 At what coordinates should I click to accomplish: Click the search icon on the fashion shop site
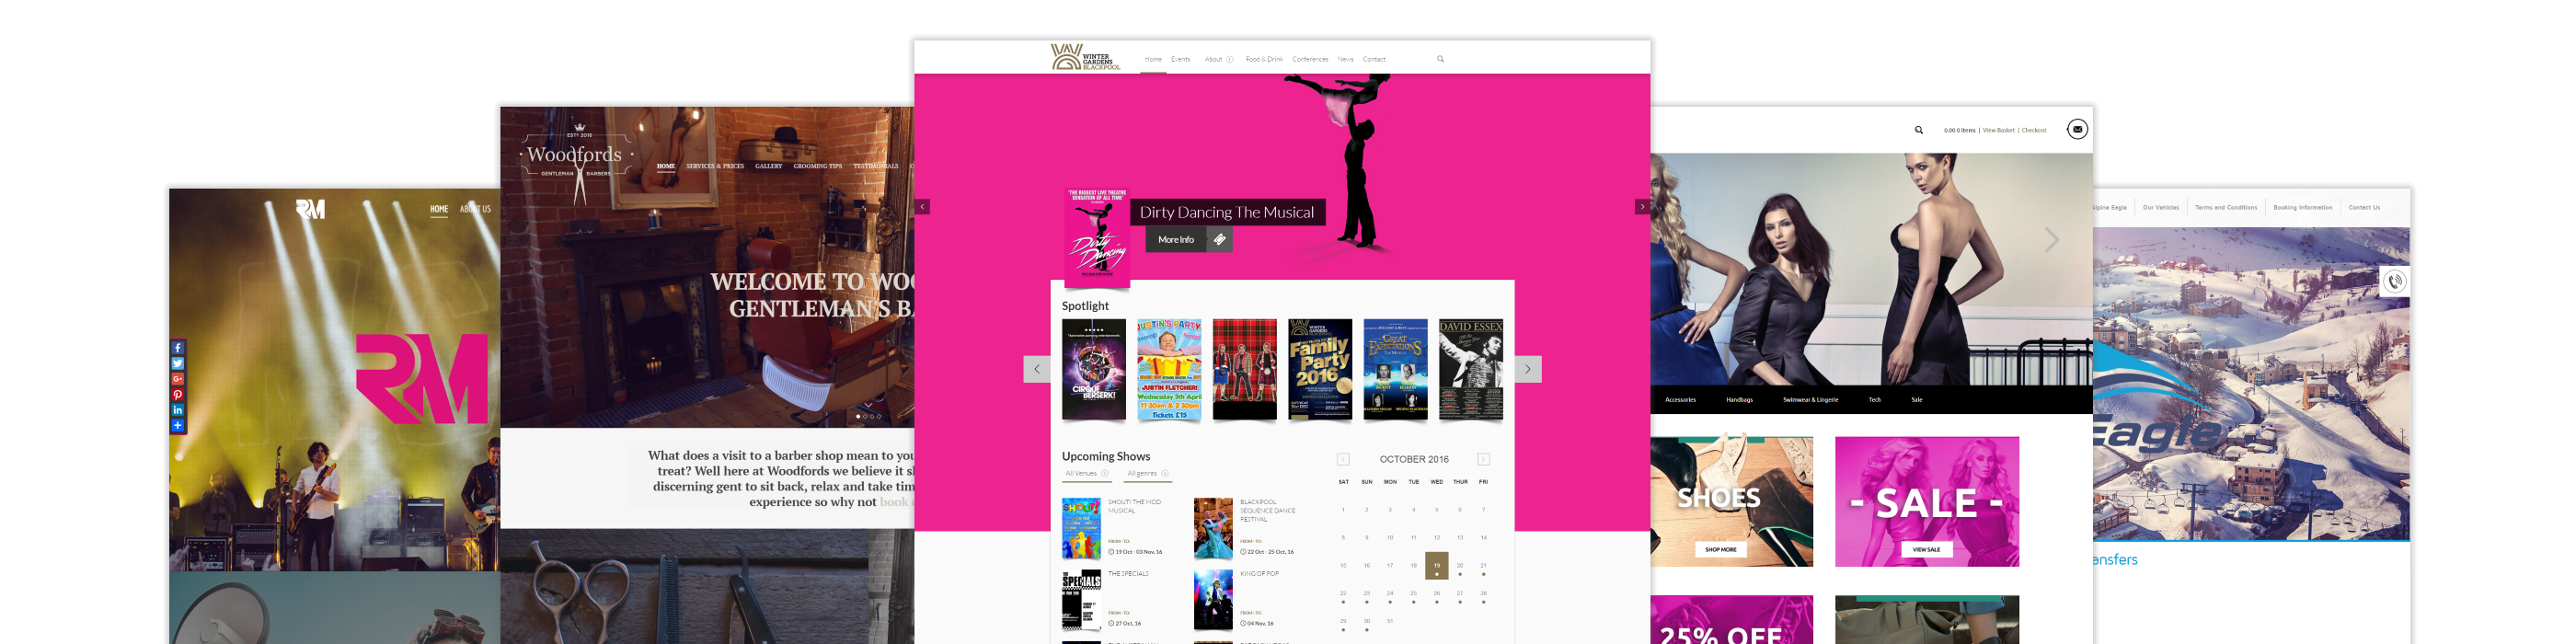[1919, 130]
